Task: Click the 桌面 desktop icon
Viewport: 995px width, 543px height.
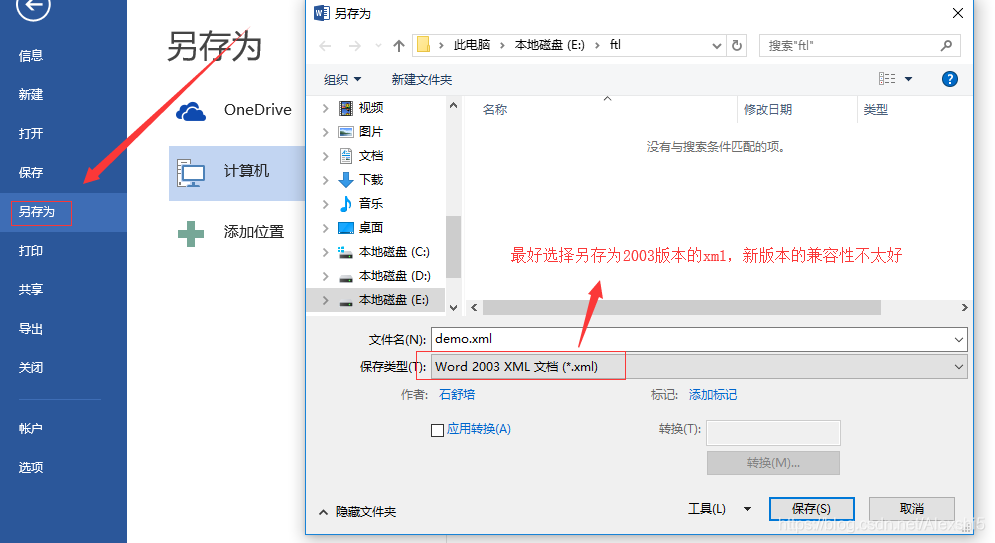Action: (x=346, y=228)
